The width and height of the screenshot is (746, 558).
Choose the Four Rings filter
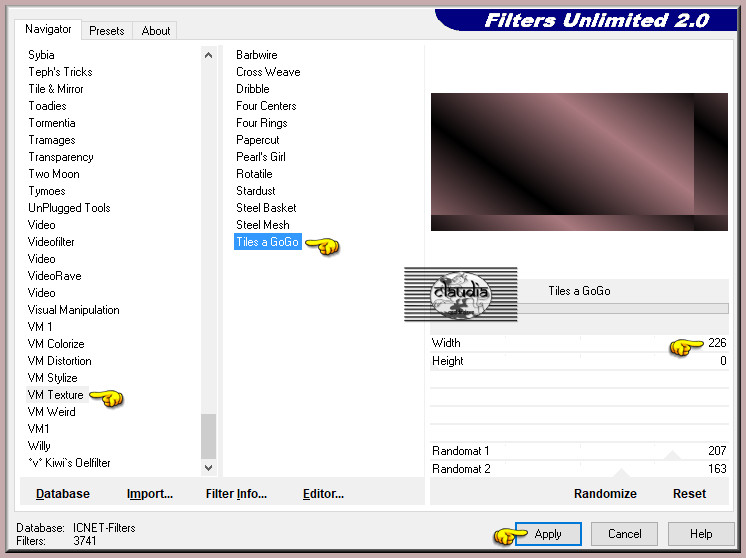(x=262, y=123)
